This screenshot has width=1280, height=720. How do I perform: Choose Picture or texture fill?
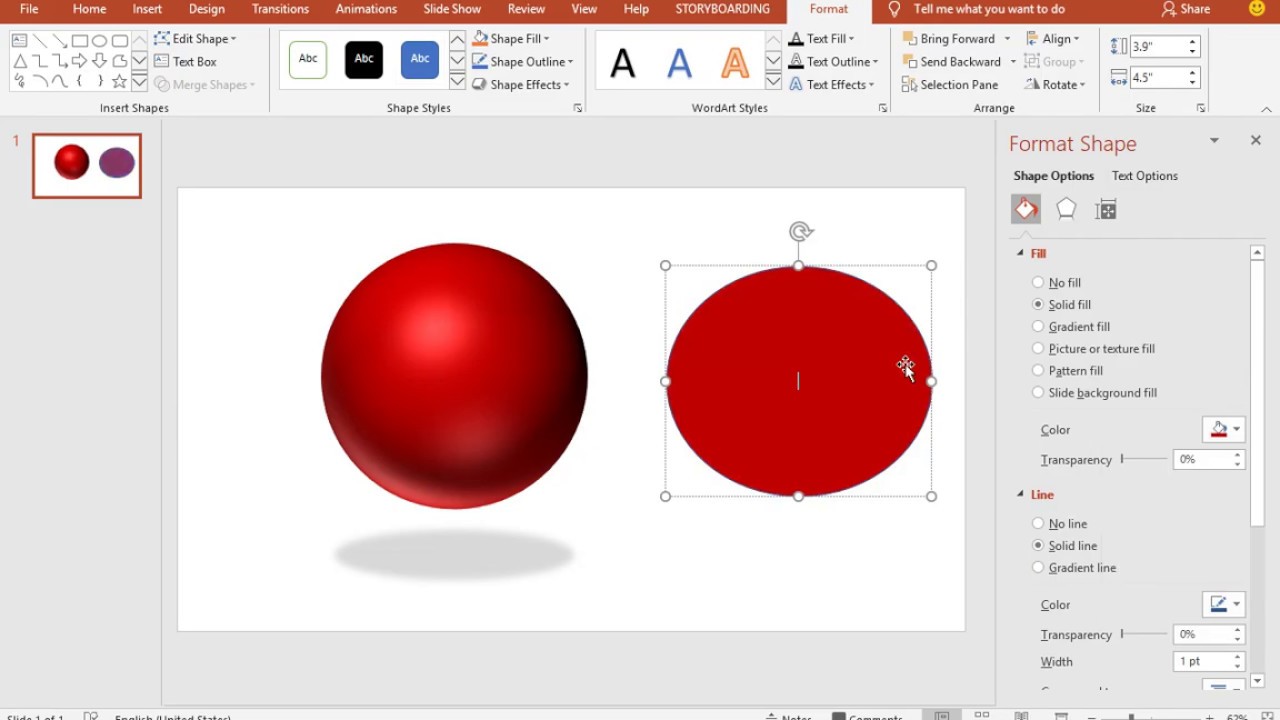click(1093, 349)
